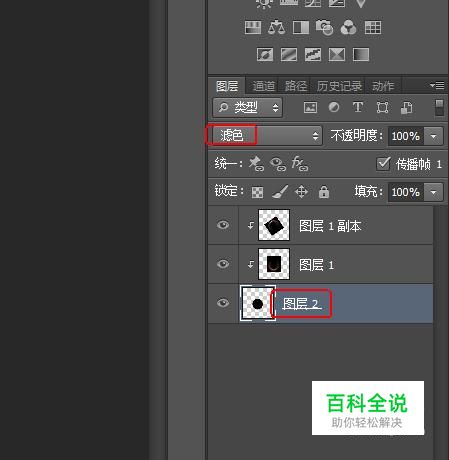Click the unify layer visibility icon
Screen dimensions: 449x460
pyautogui.click(x=278, y=164)
